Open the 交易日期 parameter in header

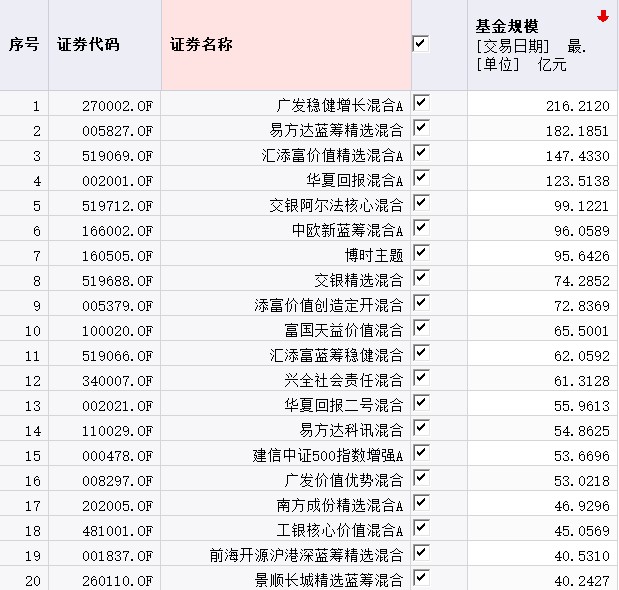click(x=509, y=46)
